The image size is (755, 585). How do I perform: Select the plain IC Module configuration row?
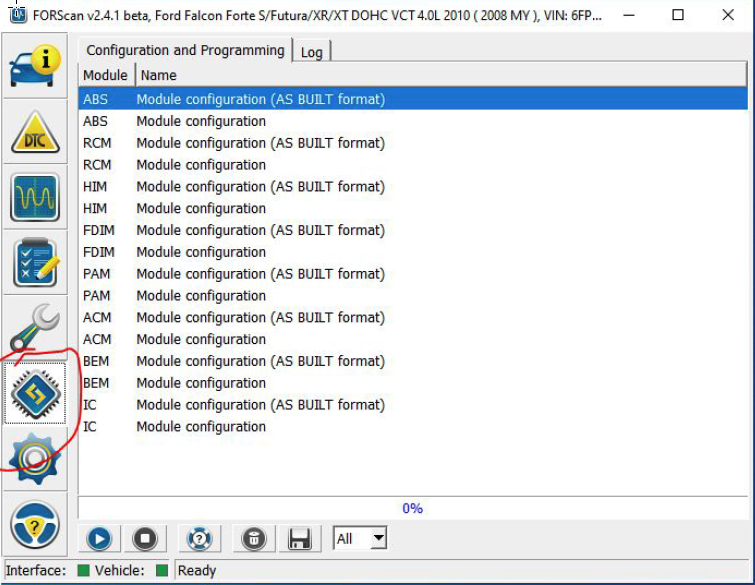pyautogui.click(x=413, y=427)
